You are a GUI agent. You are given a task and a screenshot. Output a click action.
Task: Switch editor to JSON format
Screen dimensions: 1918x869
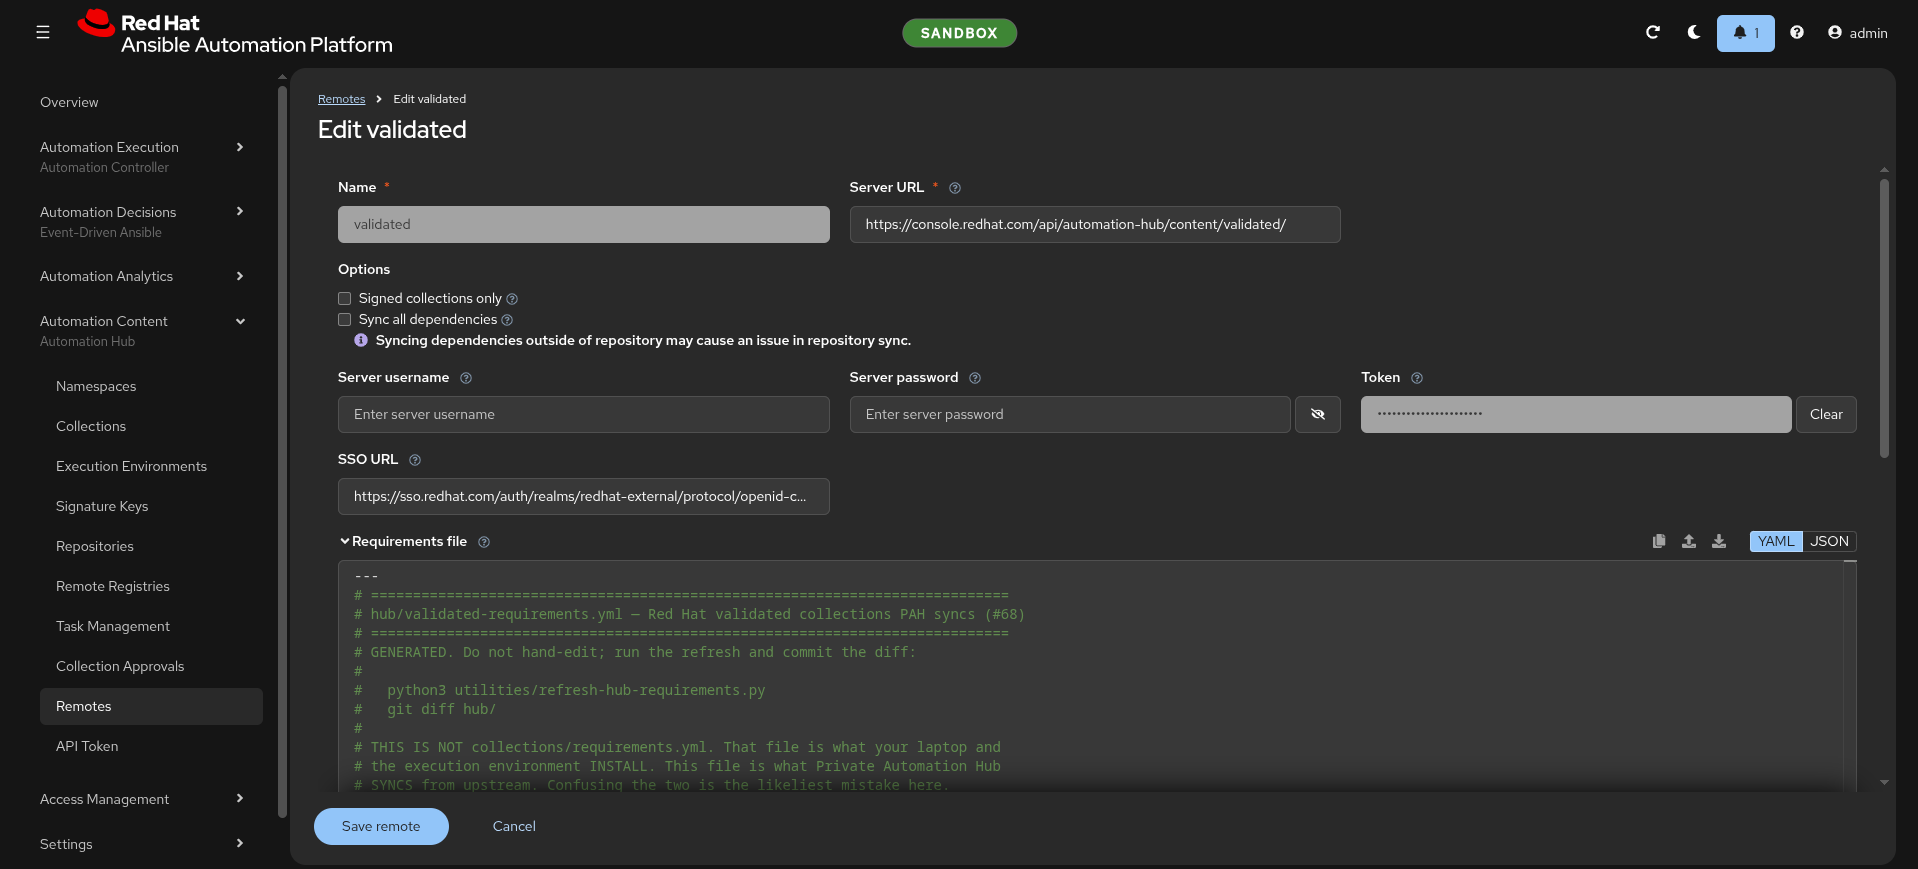[1830, 541]
